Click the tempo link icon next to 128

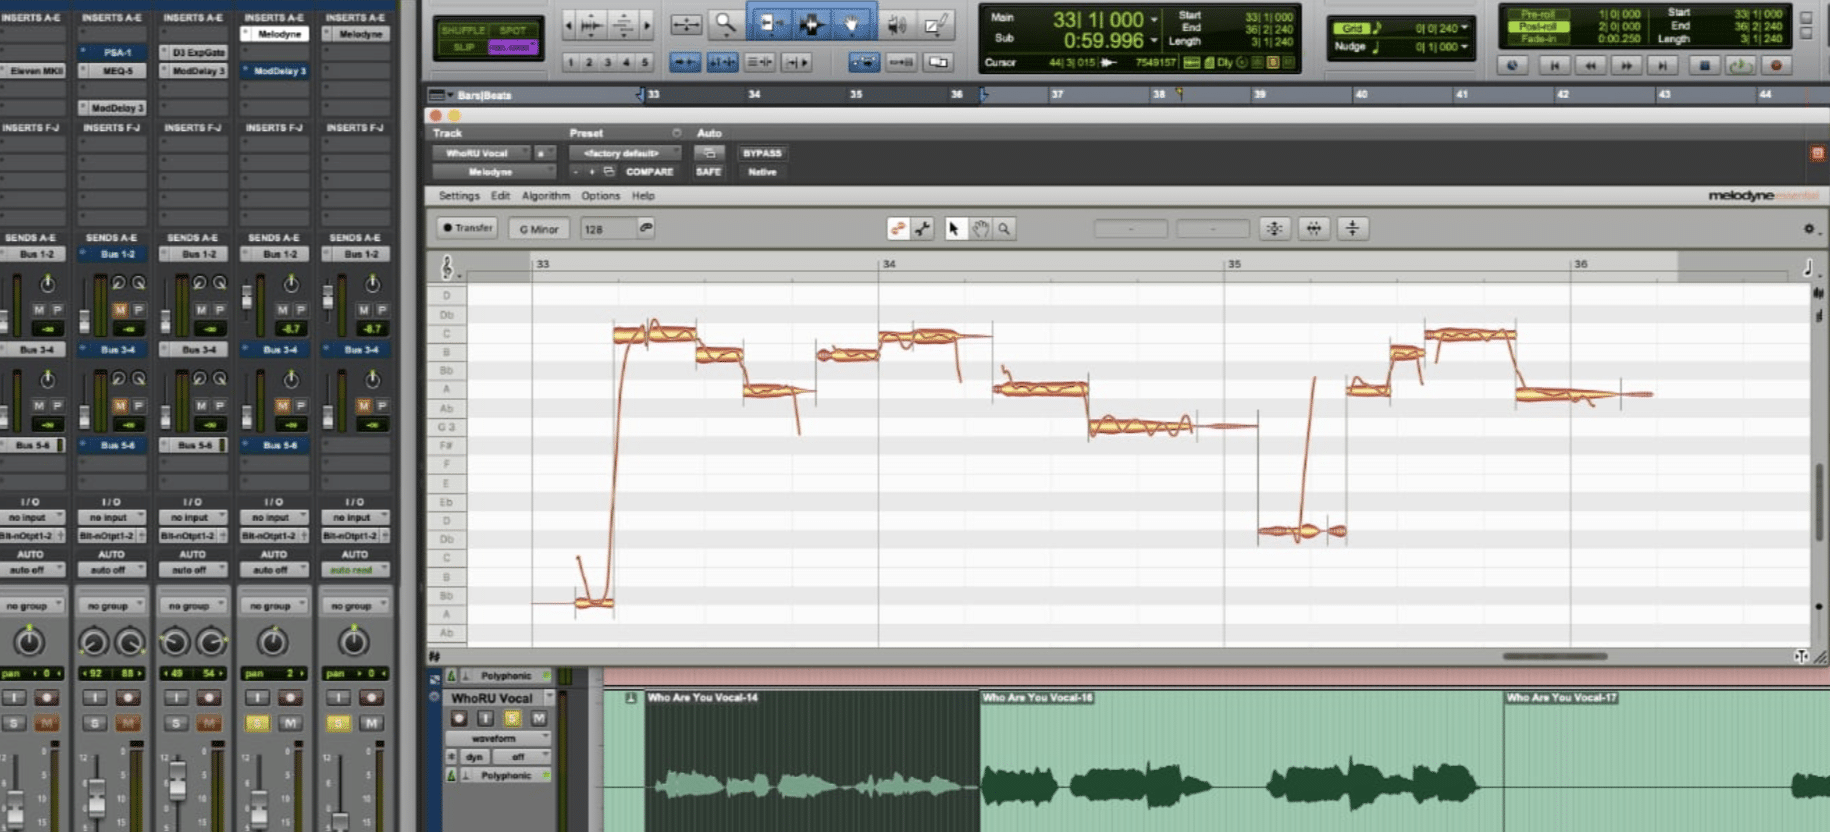tap(646, 228)
